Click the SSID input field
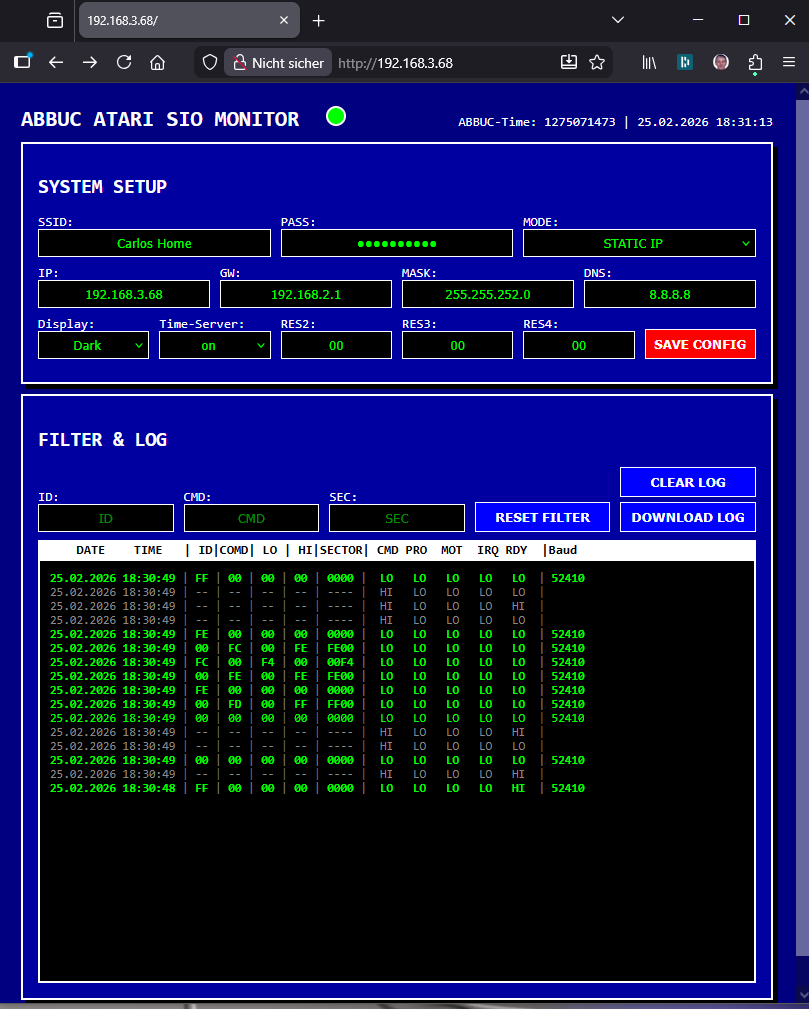This screenshot has height=1009, width=809. click(154, 243)
